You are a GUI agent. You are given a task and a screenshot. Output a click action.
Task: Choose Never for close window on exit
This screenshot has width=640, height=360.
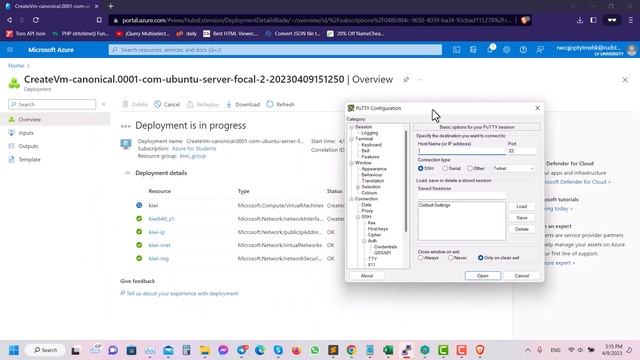[x=450, y=258]
